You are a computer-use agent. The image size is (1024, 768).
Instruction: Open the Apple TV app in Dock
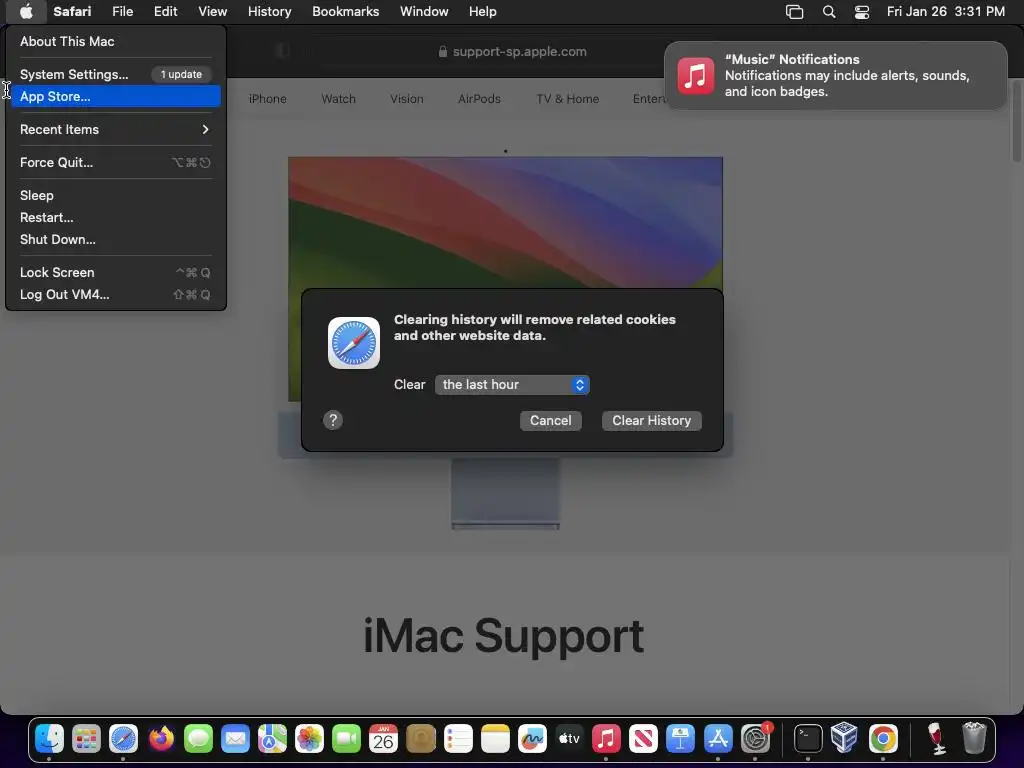[x=569, y=739]
